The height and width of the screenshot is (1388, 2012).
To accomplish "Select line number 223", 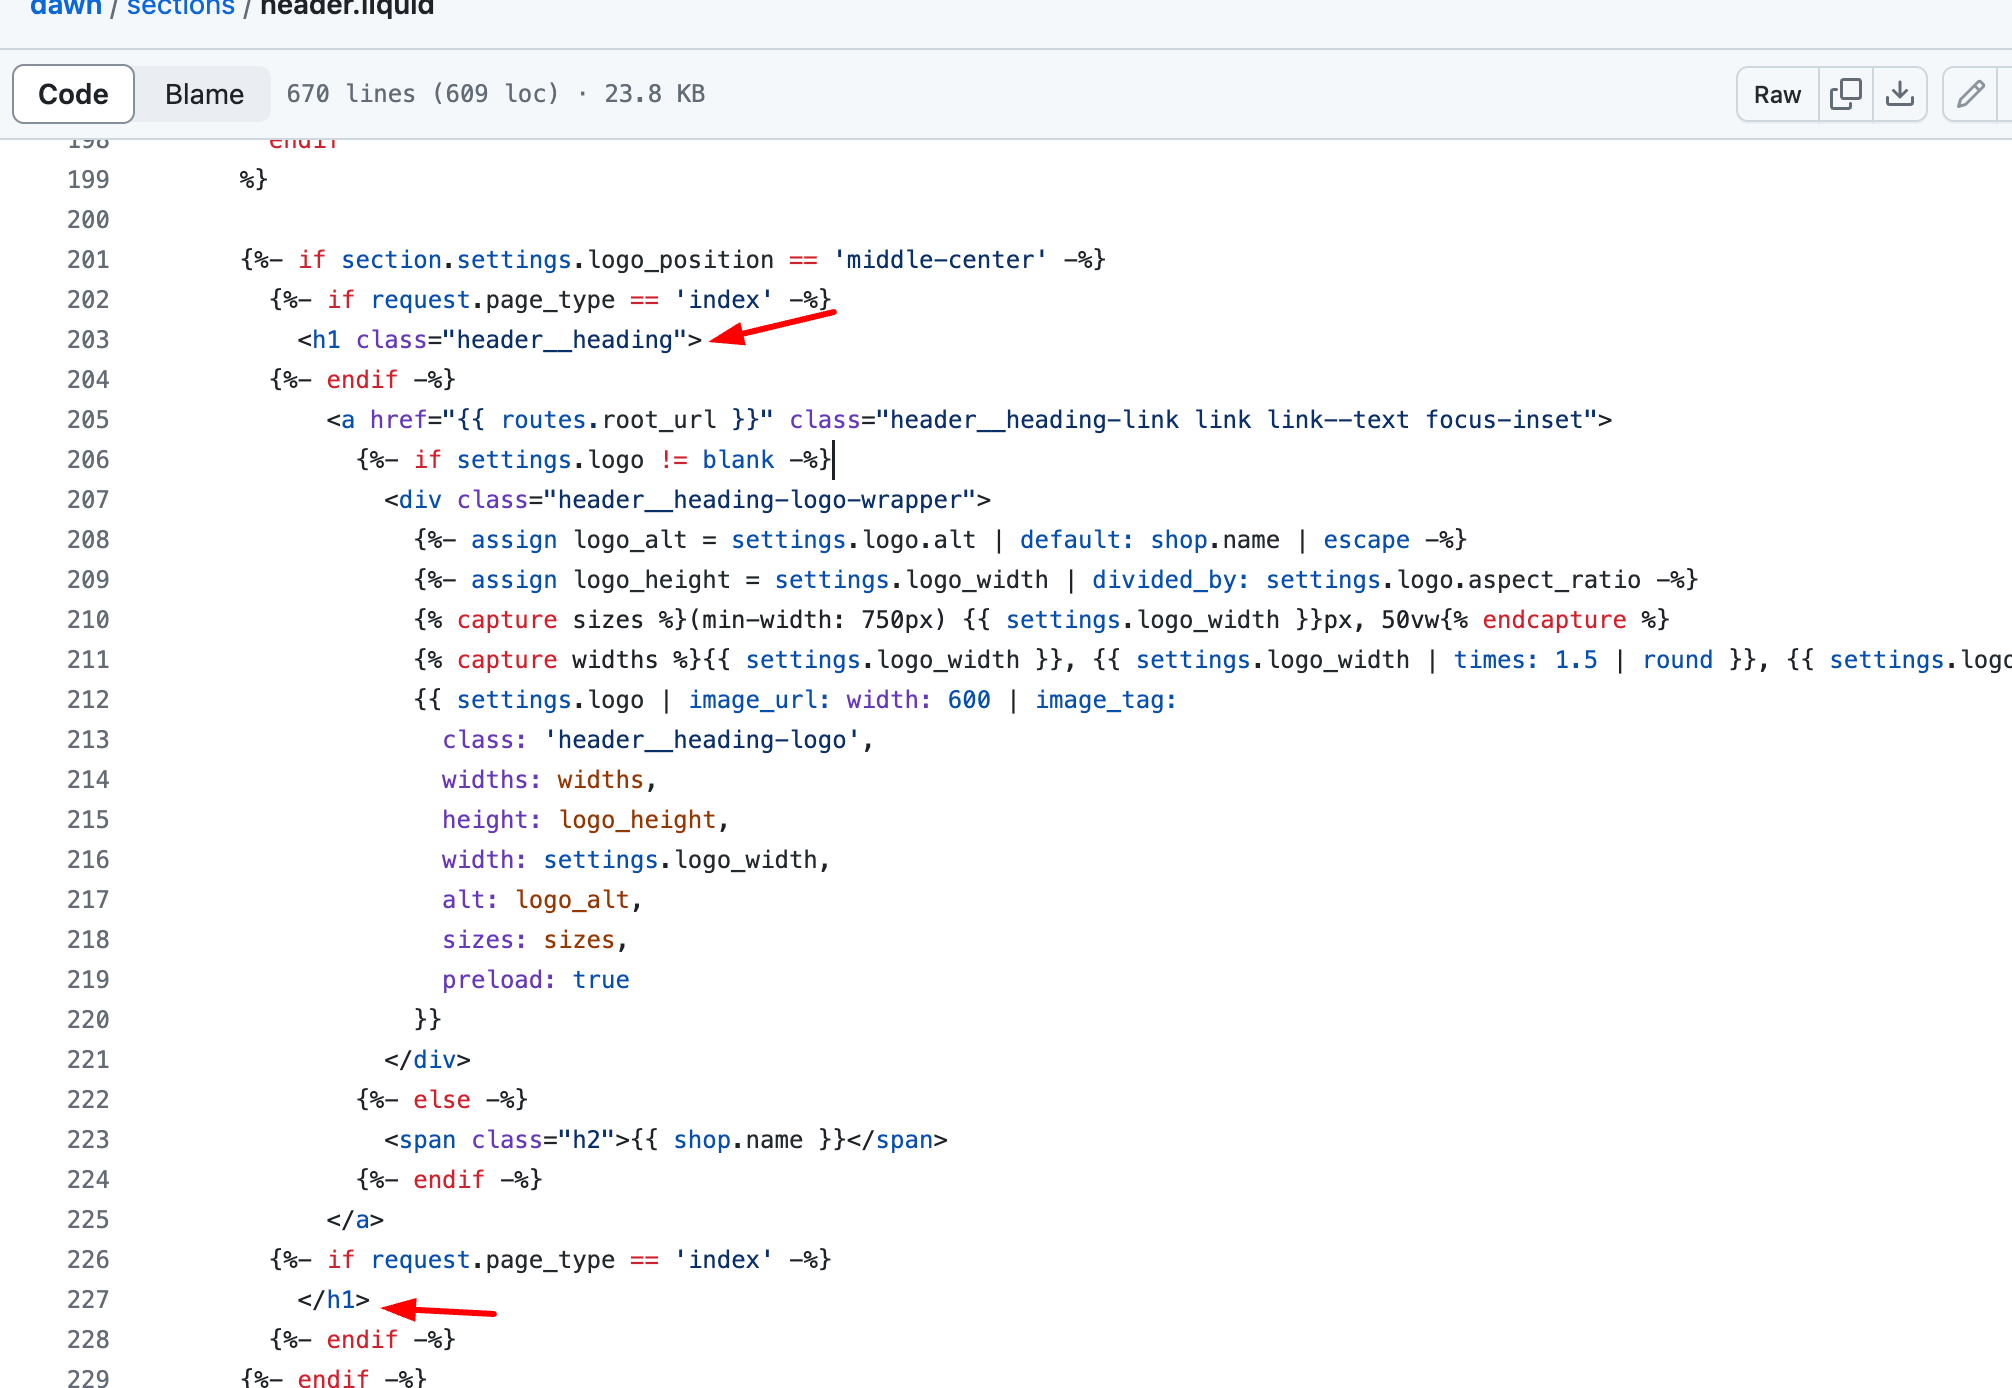I will click(88, 1140).
